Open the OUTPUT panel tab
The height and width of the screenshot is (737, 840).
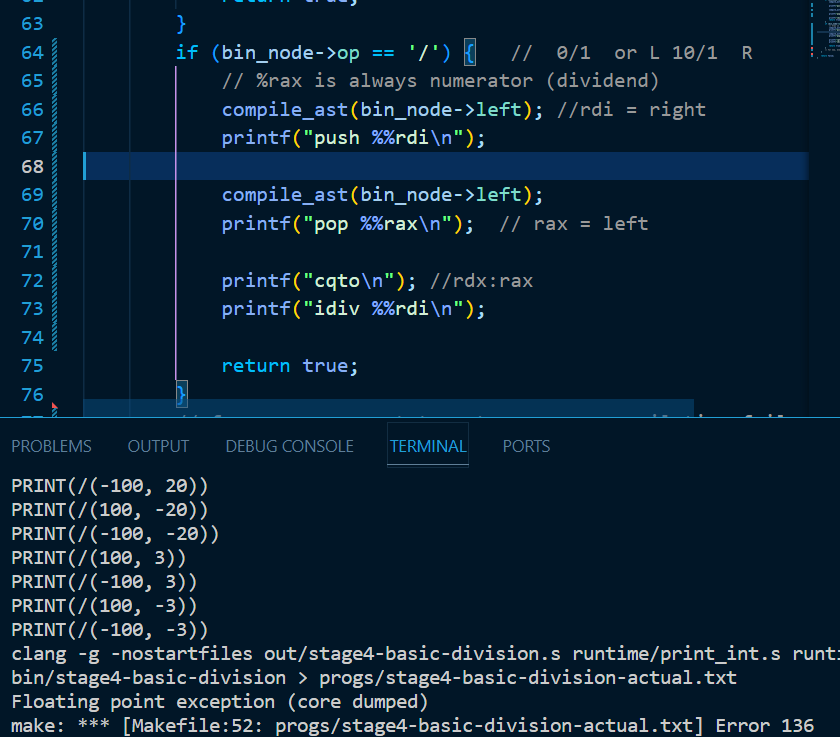(158, 446)
